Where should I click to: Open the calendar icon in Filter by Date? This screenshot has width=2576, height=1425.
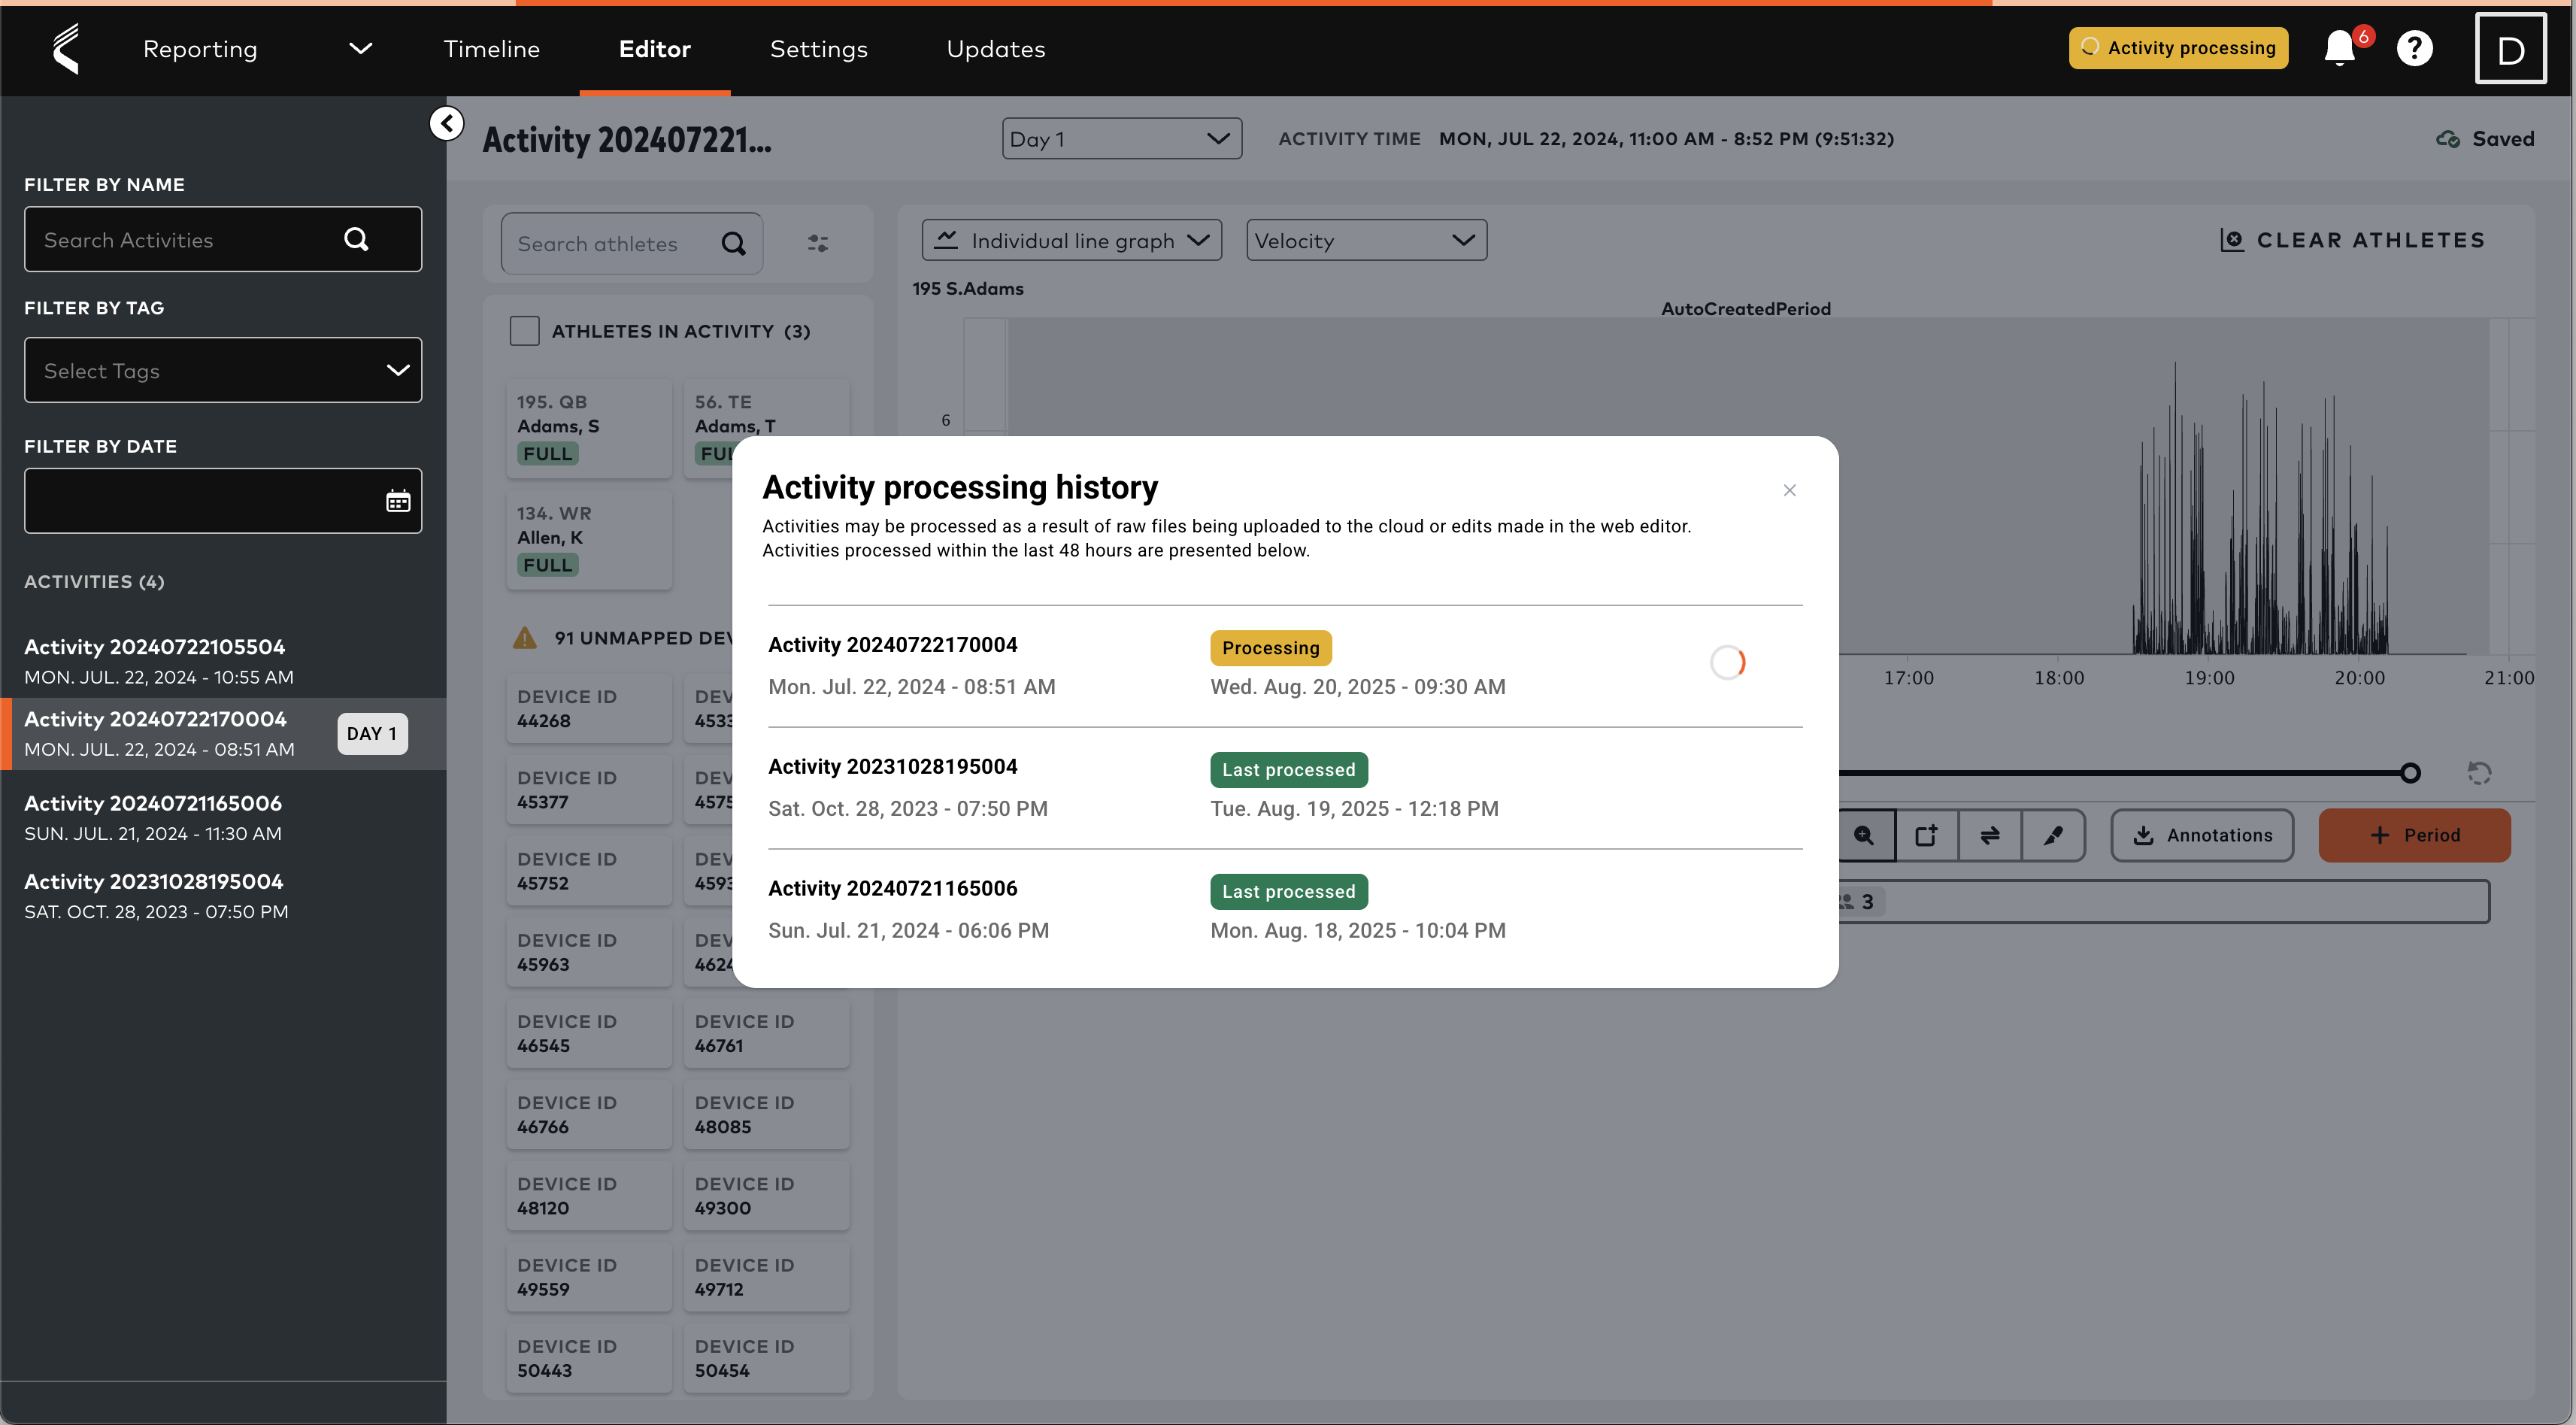tap(398, 500)
